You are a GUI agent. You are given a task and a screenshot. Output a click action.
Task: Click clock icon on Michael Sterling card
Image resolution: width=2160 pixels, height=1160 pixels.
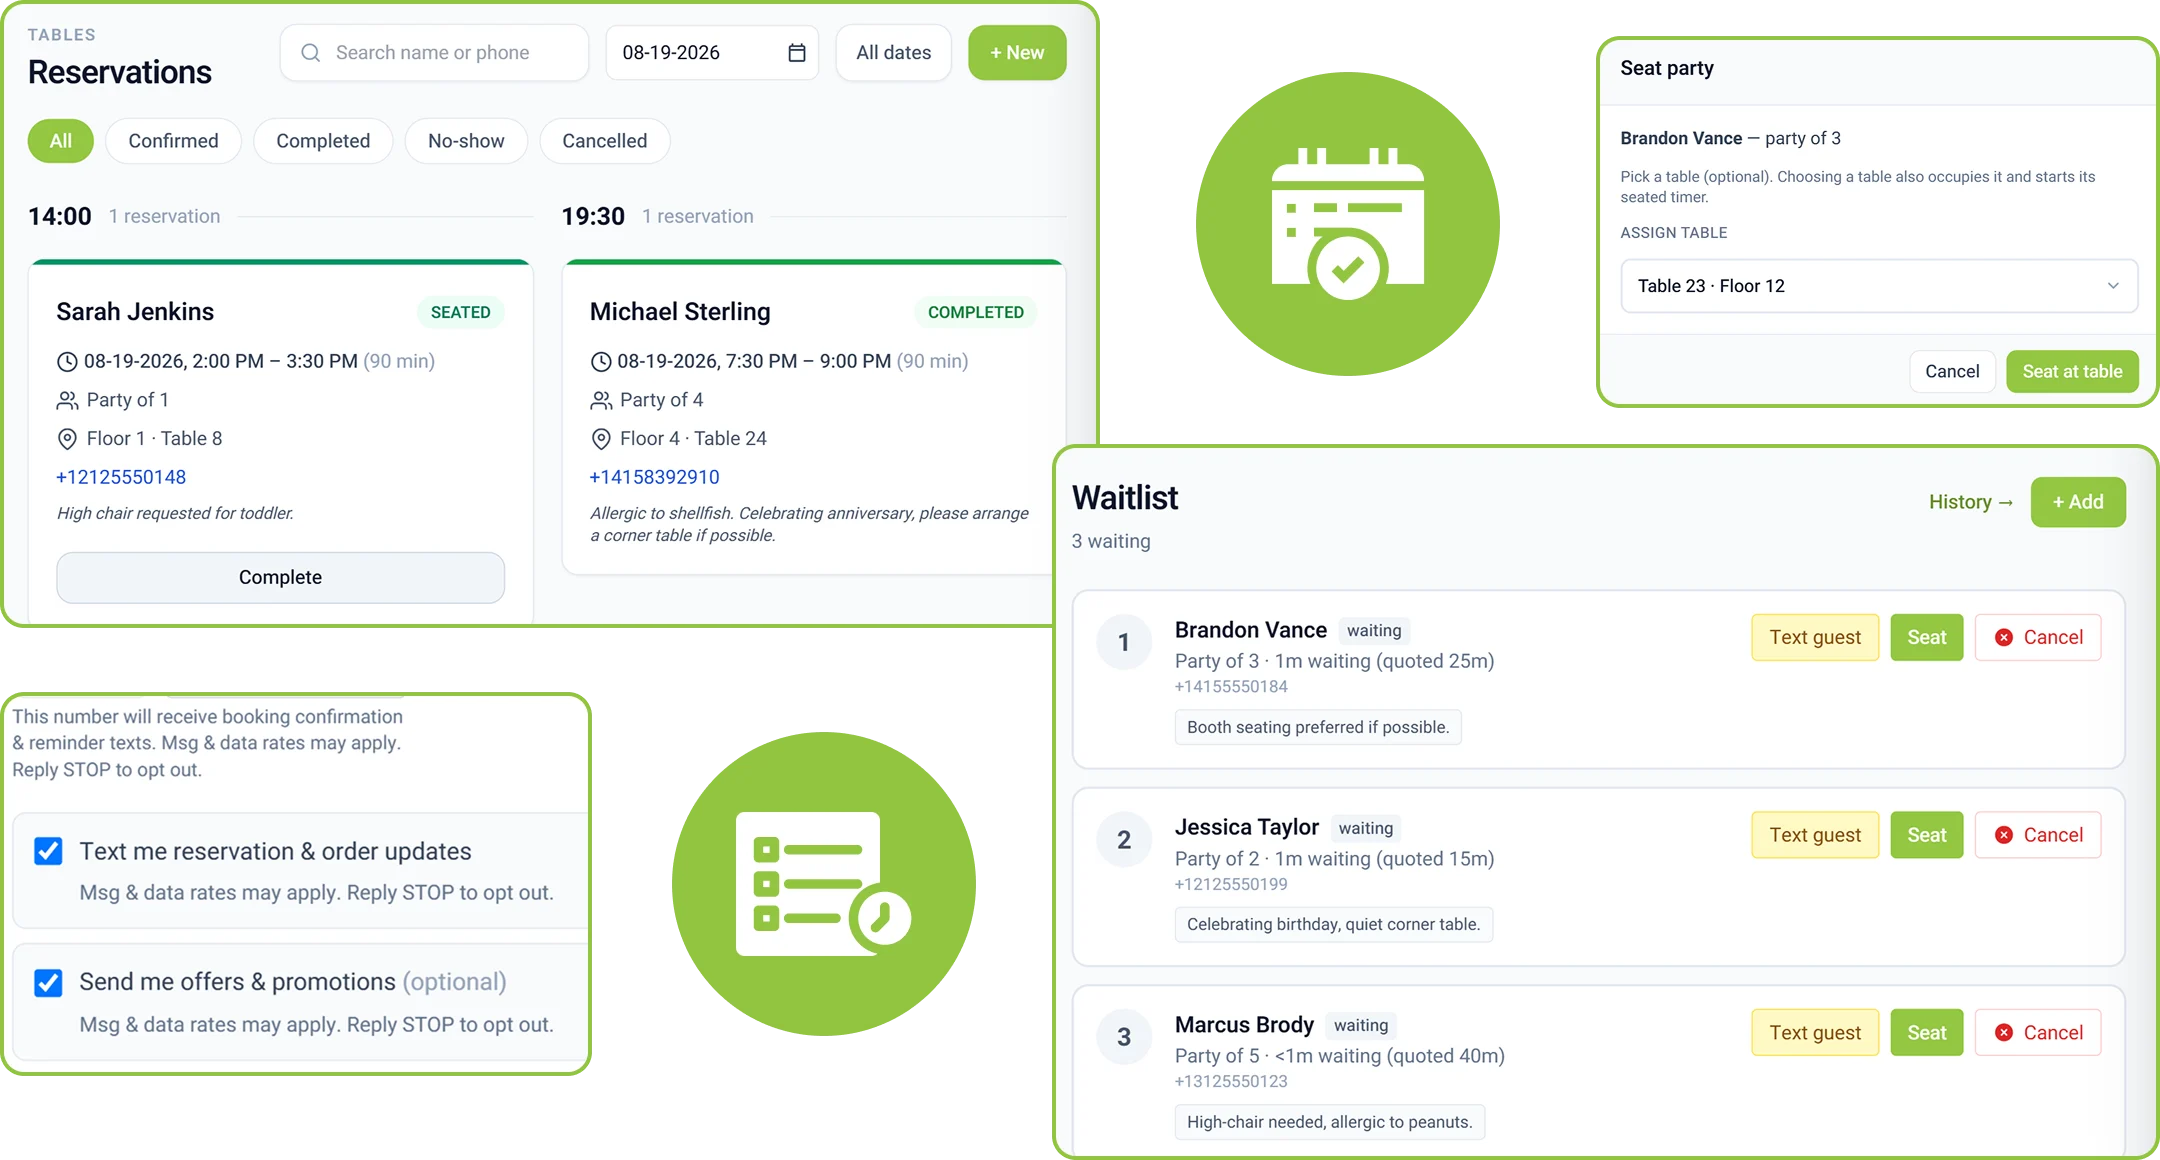coord(601,362)
